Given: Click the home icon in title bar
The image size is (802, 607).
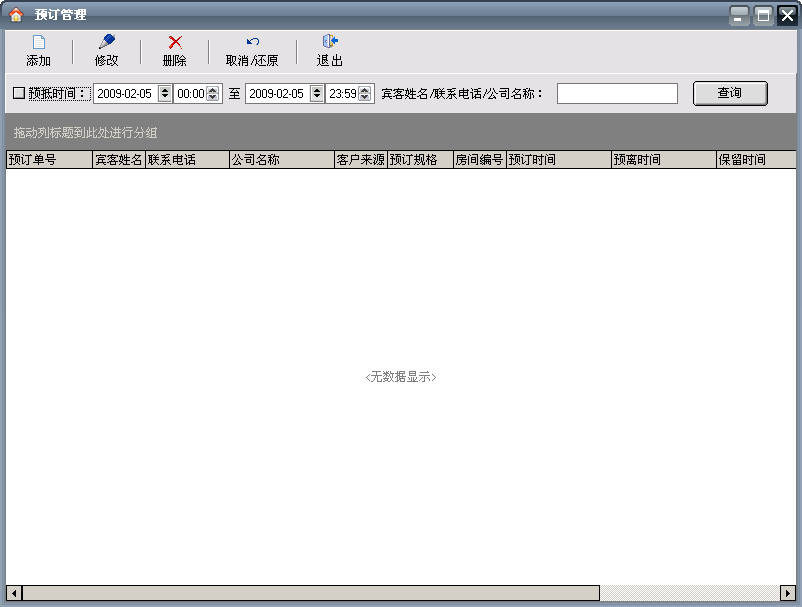Looking at the screenshot, I should 16,15.
